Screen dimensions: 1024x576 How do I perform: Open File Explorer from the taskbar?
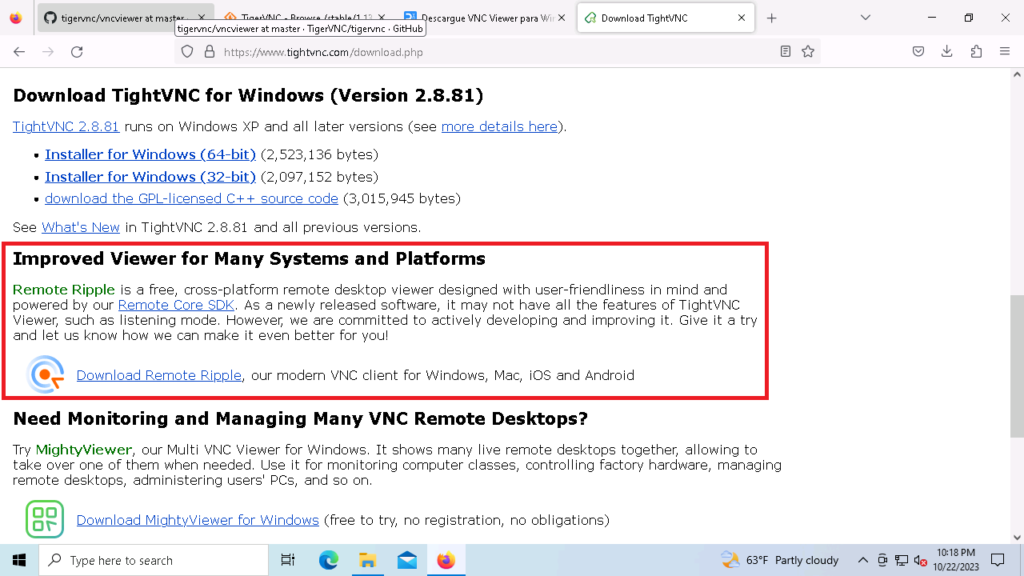click(x=368, y=560)
